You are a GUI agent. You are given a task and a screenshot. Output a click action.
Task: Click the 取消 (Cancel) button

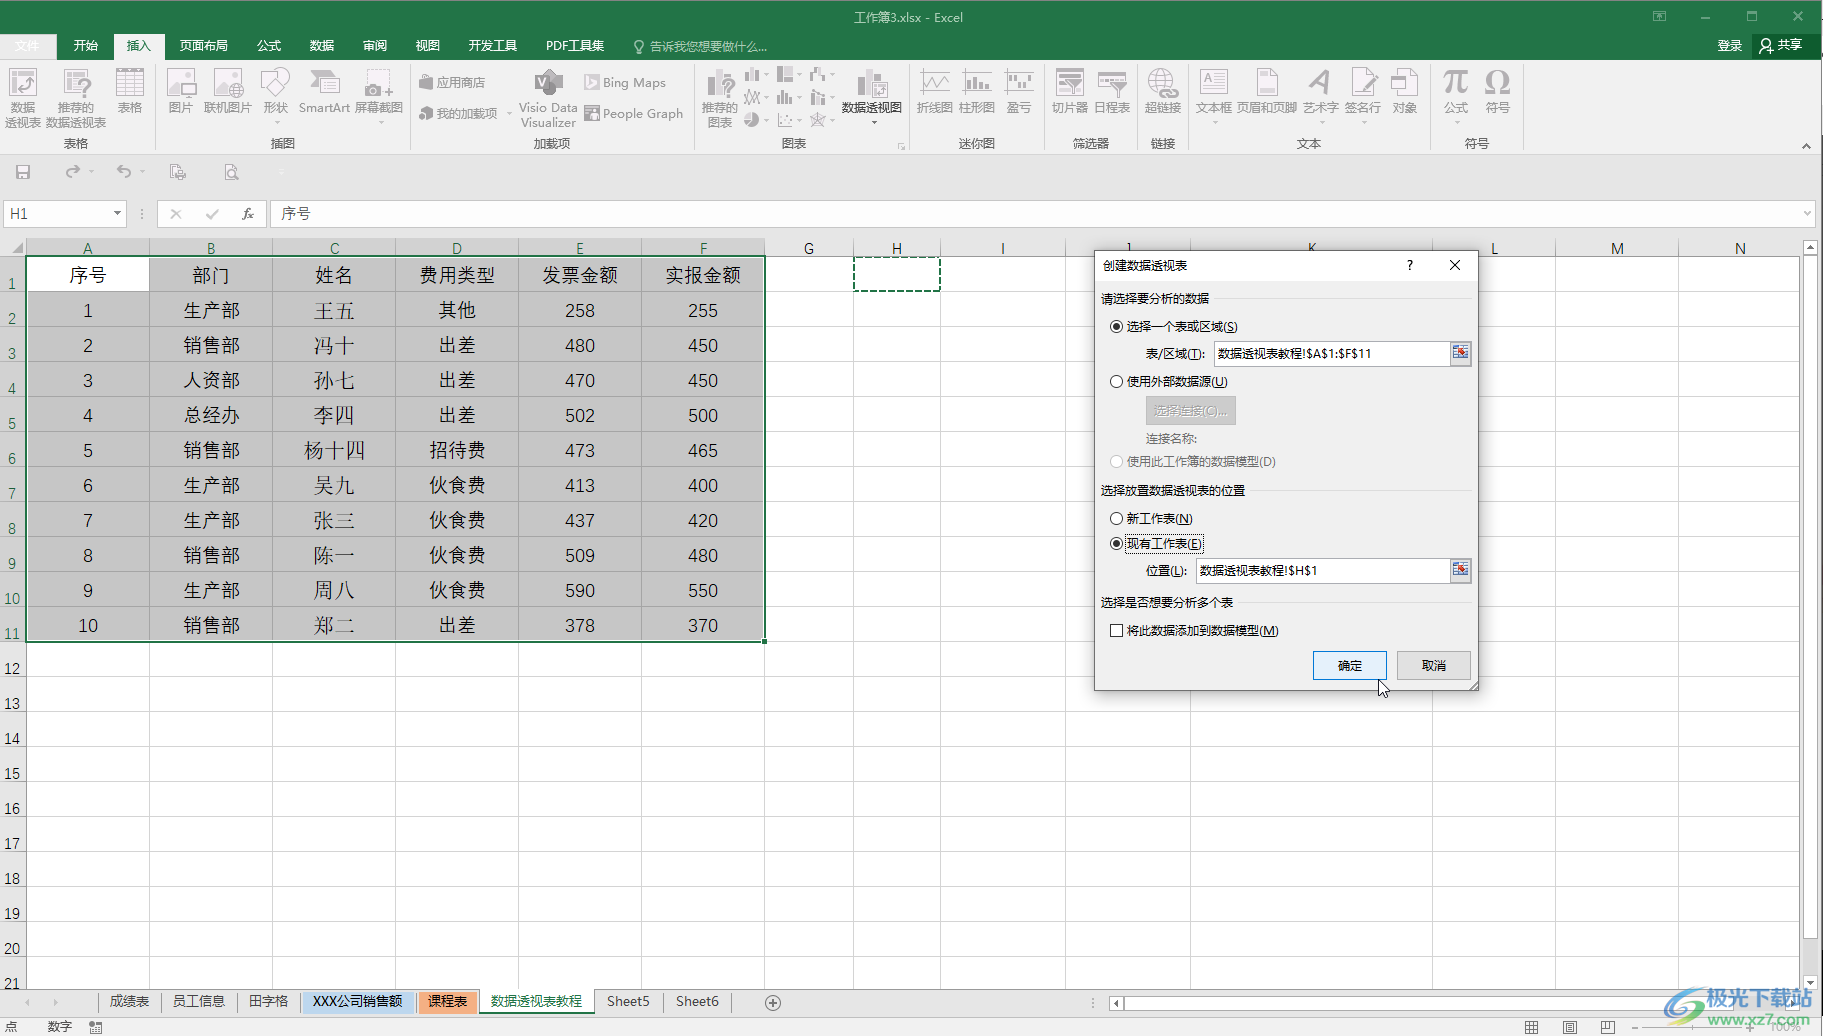pyautogui.click(x=1434, y=665)
